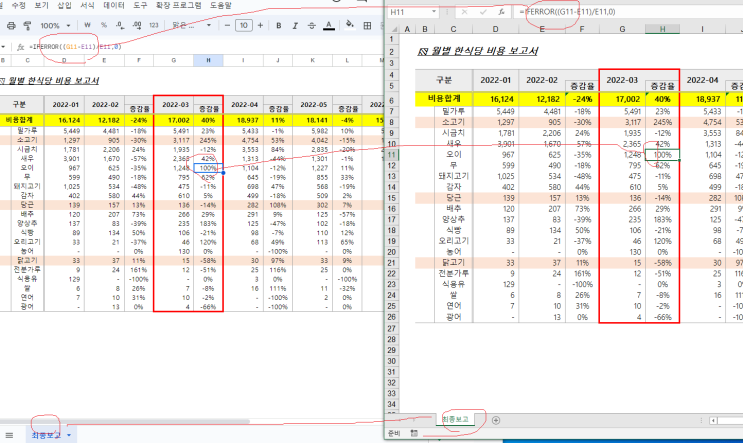Click the 2022-03 header in Google Sheets
743x443 pixels.
pyautogui.click(x=173, y=105)
